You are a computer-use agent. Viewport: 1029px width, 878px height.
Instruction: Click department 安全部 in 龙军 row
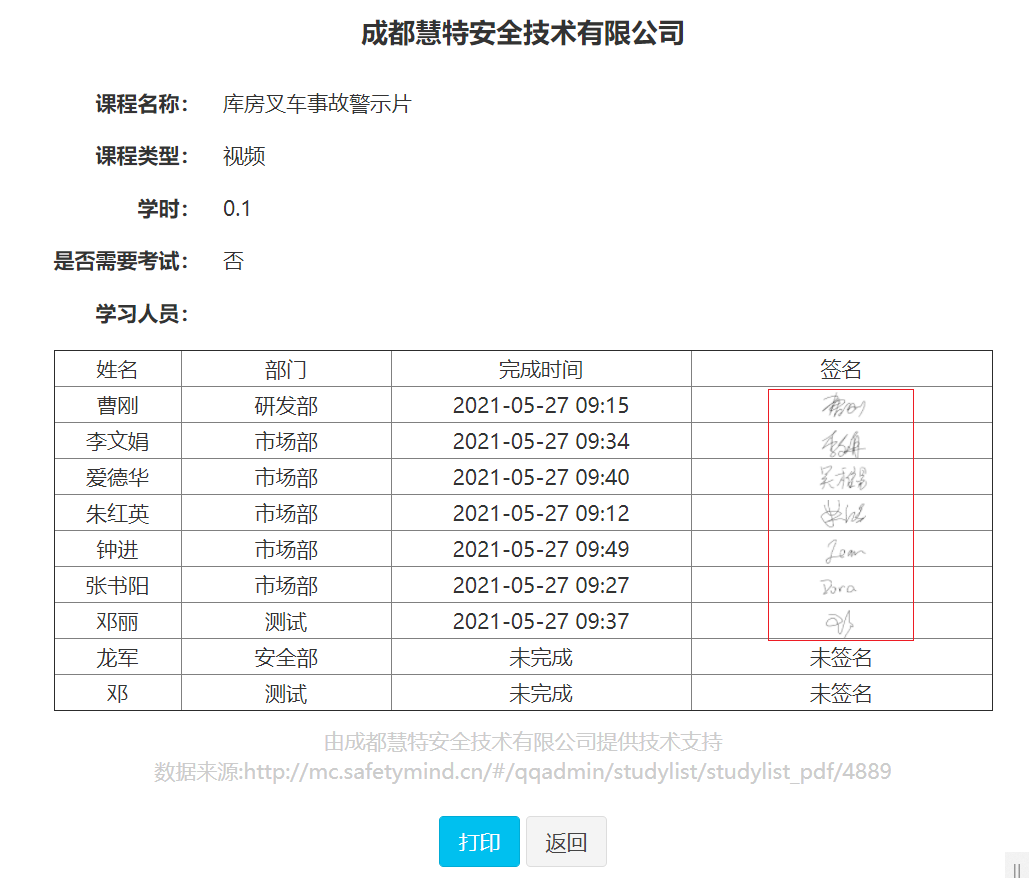coord(286,658)
